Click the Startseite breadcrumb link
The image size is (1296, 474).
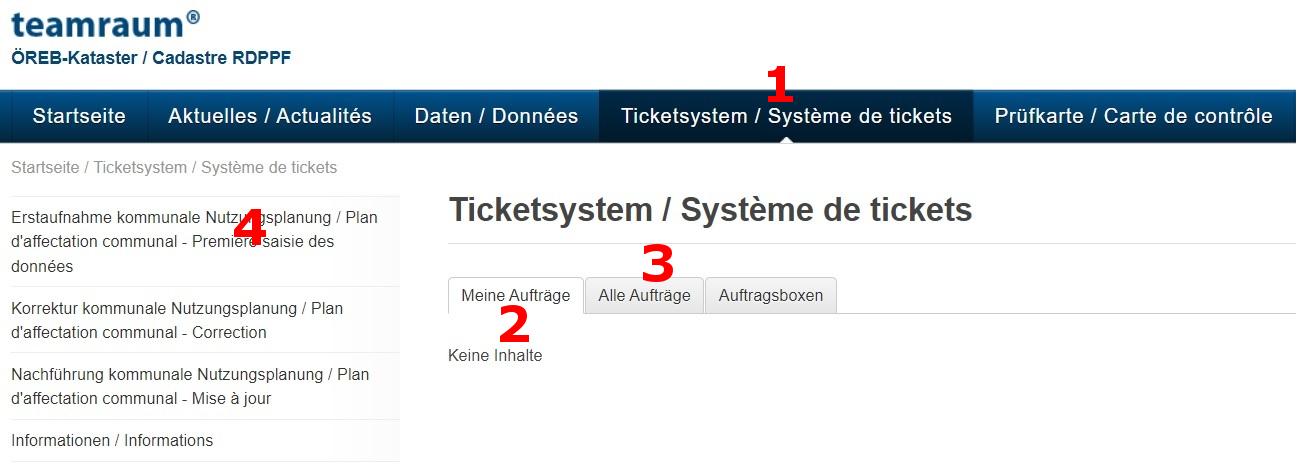point(45,167)
